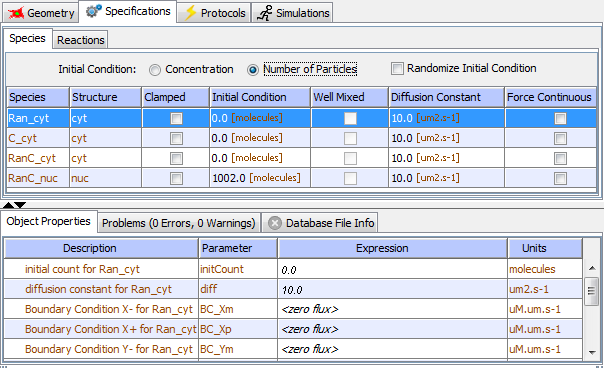Click the Species column header
The width and height of the screenshot is (604, 368).
[38, 97]
